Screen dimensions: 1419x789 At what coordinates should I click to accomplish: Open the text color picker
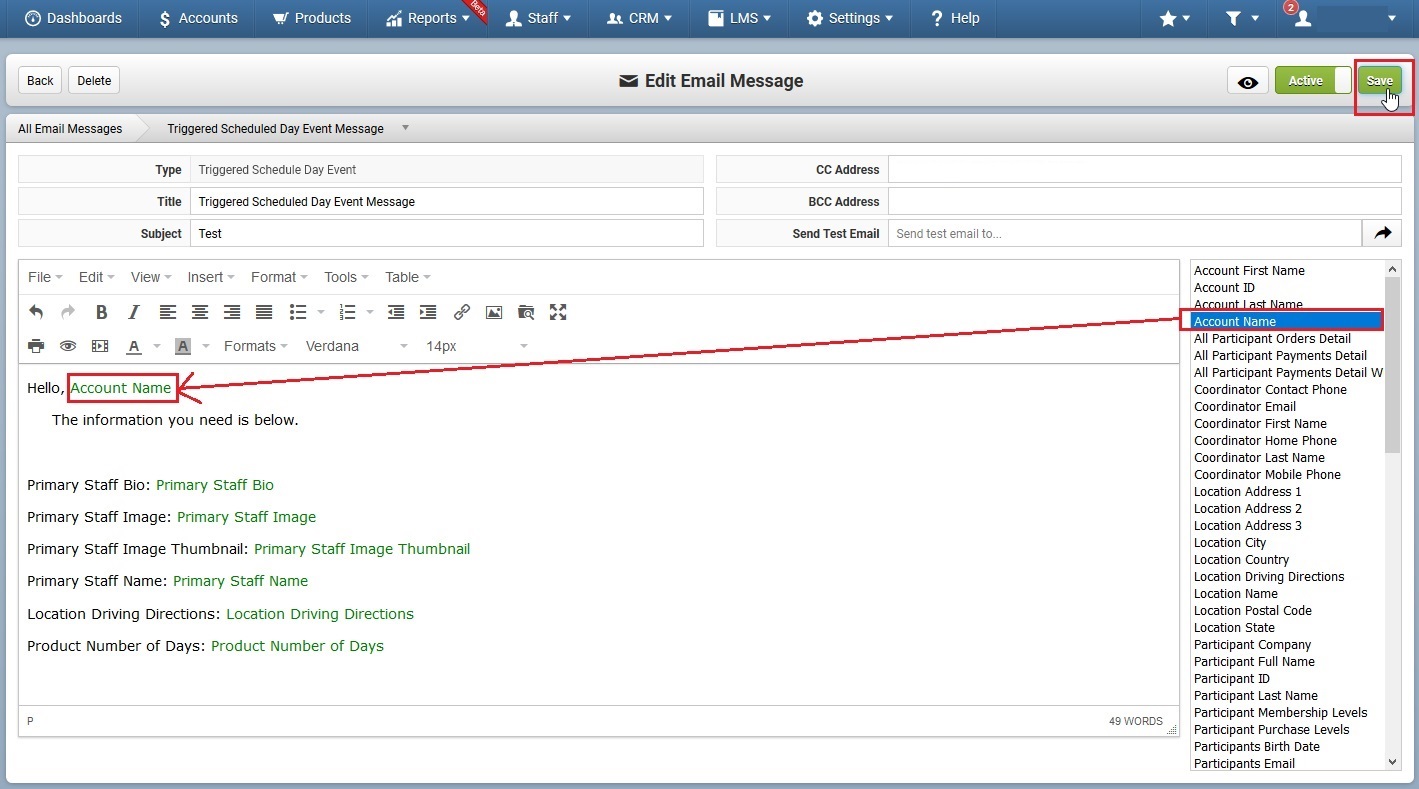click(x=134, y=346)
